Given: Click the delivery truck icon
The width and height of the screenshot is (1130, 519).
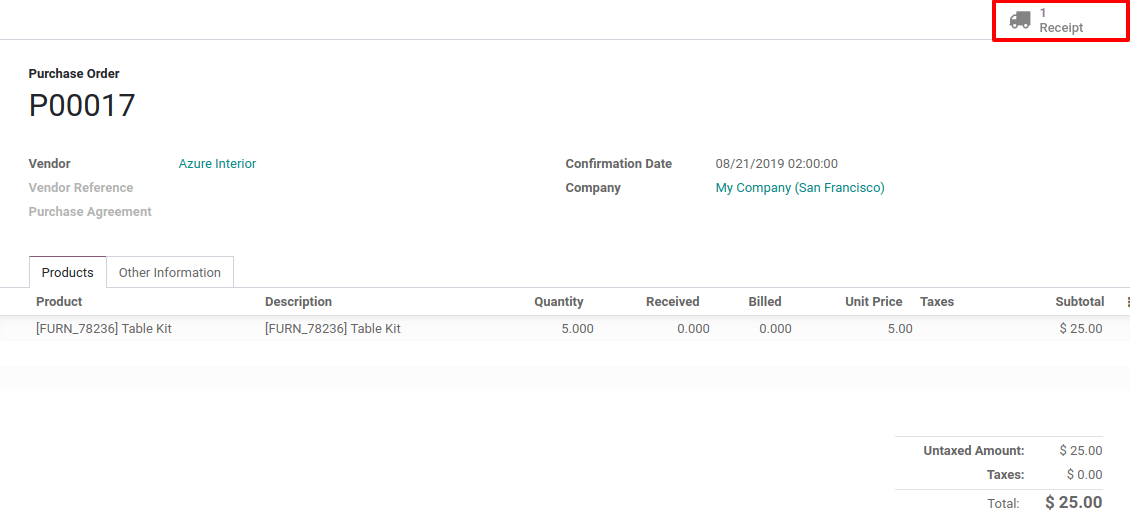Looking at the screenshot, I should coord(1019,20).
